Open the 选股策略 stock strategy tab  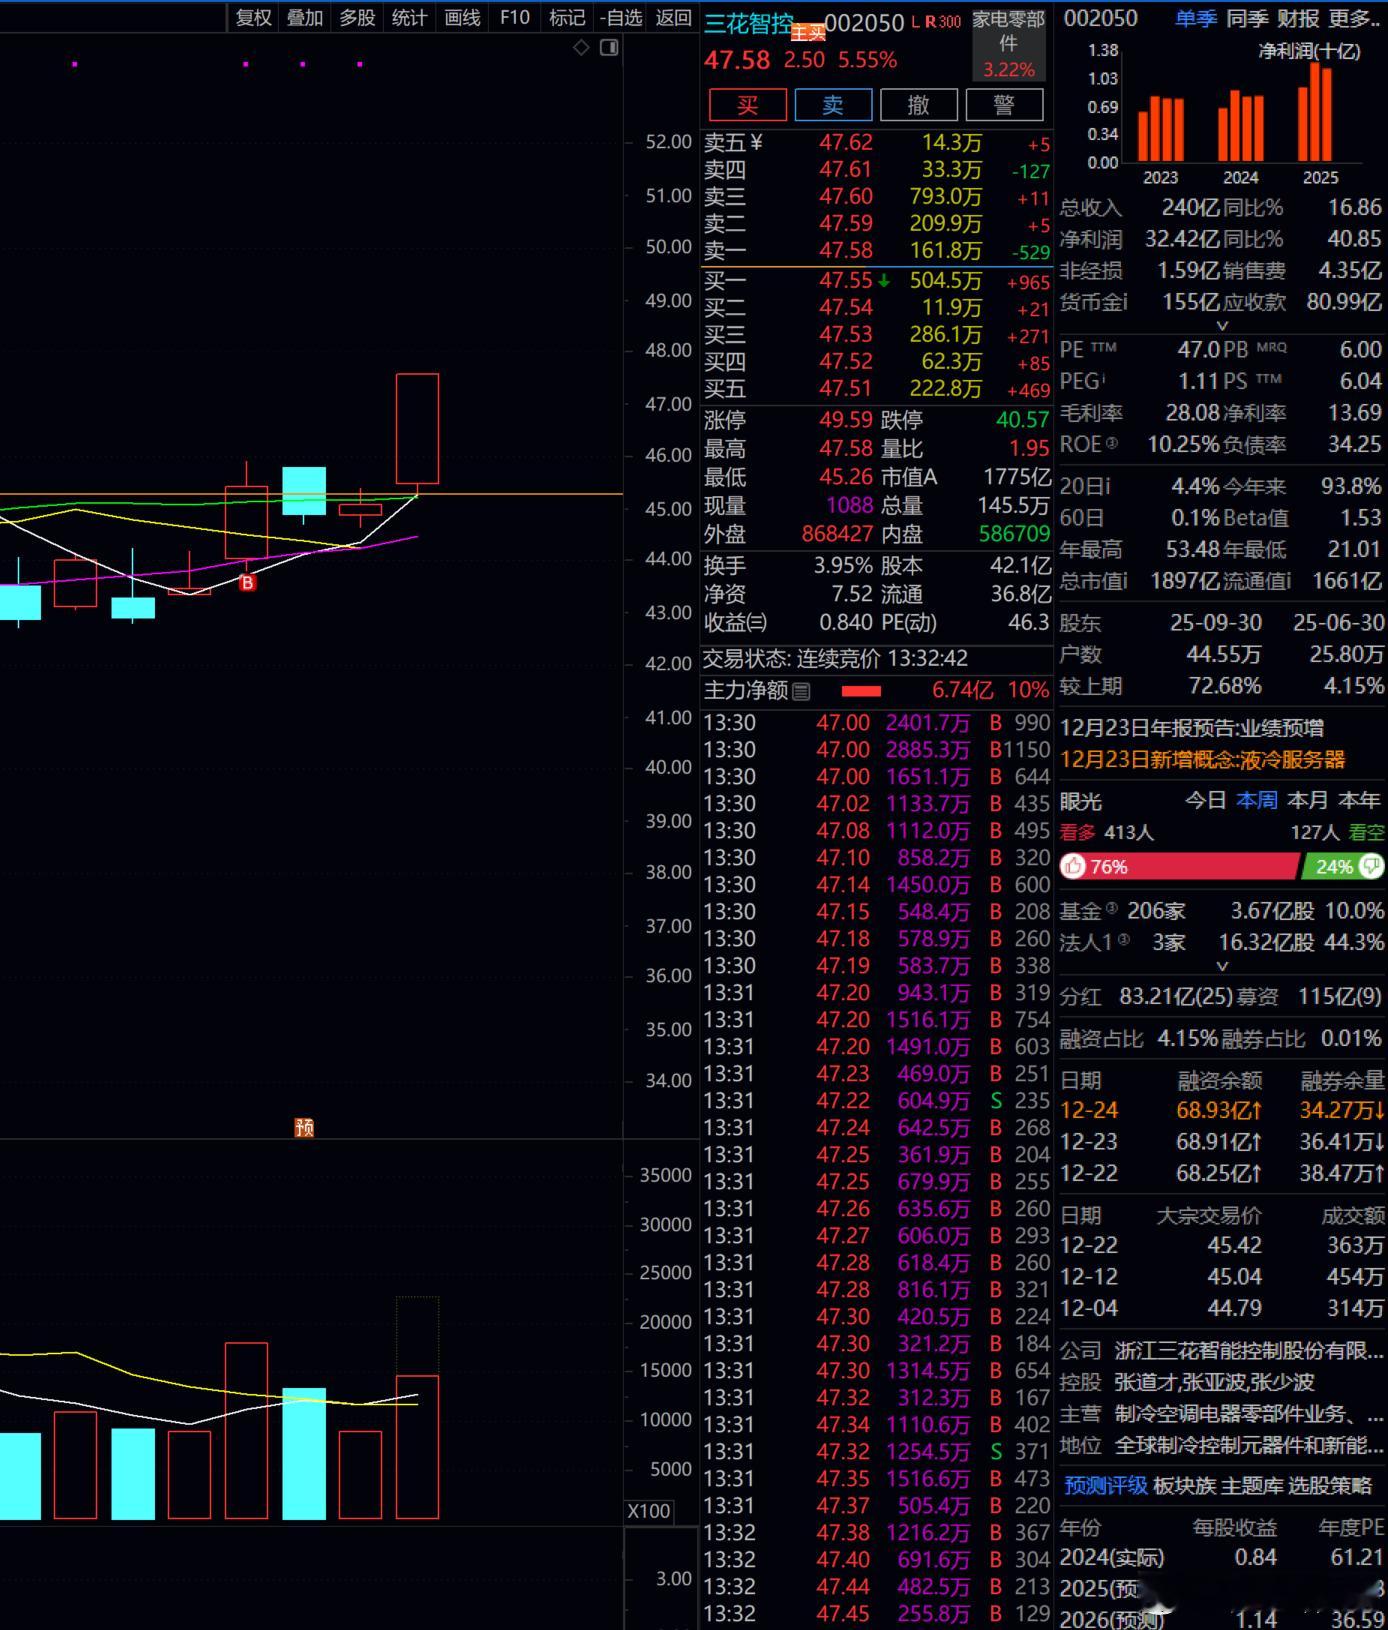tap(1330, 1485)
